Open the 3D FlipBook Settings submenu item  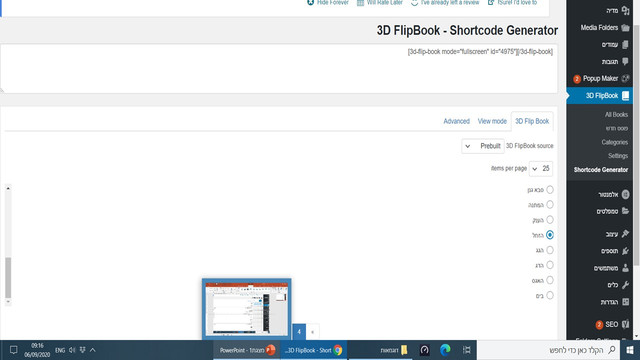[x=618, y=156]
